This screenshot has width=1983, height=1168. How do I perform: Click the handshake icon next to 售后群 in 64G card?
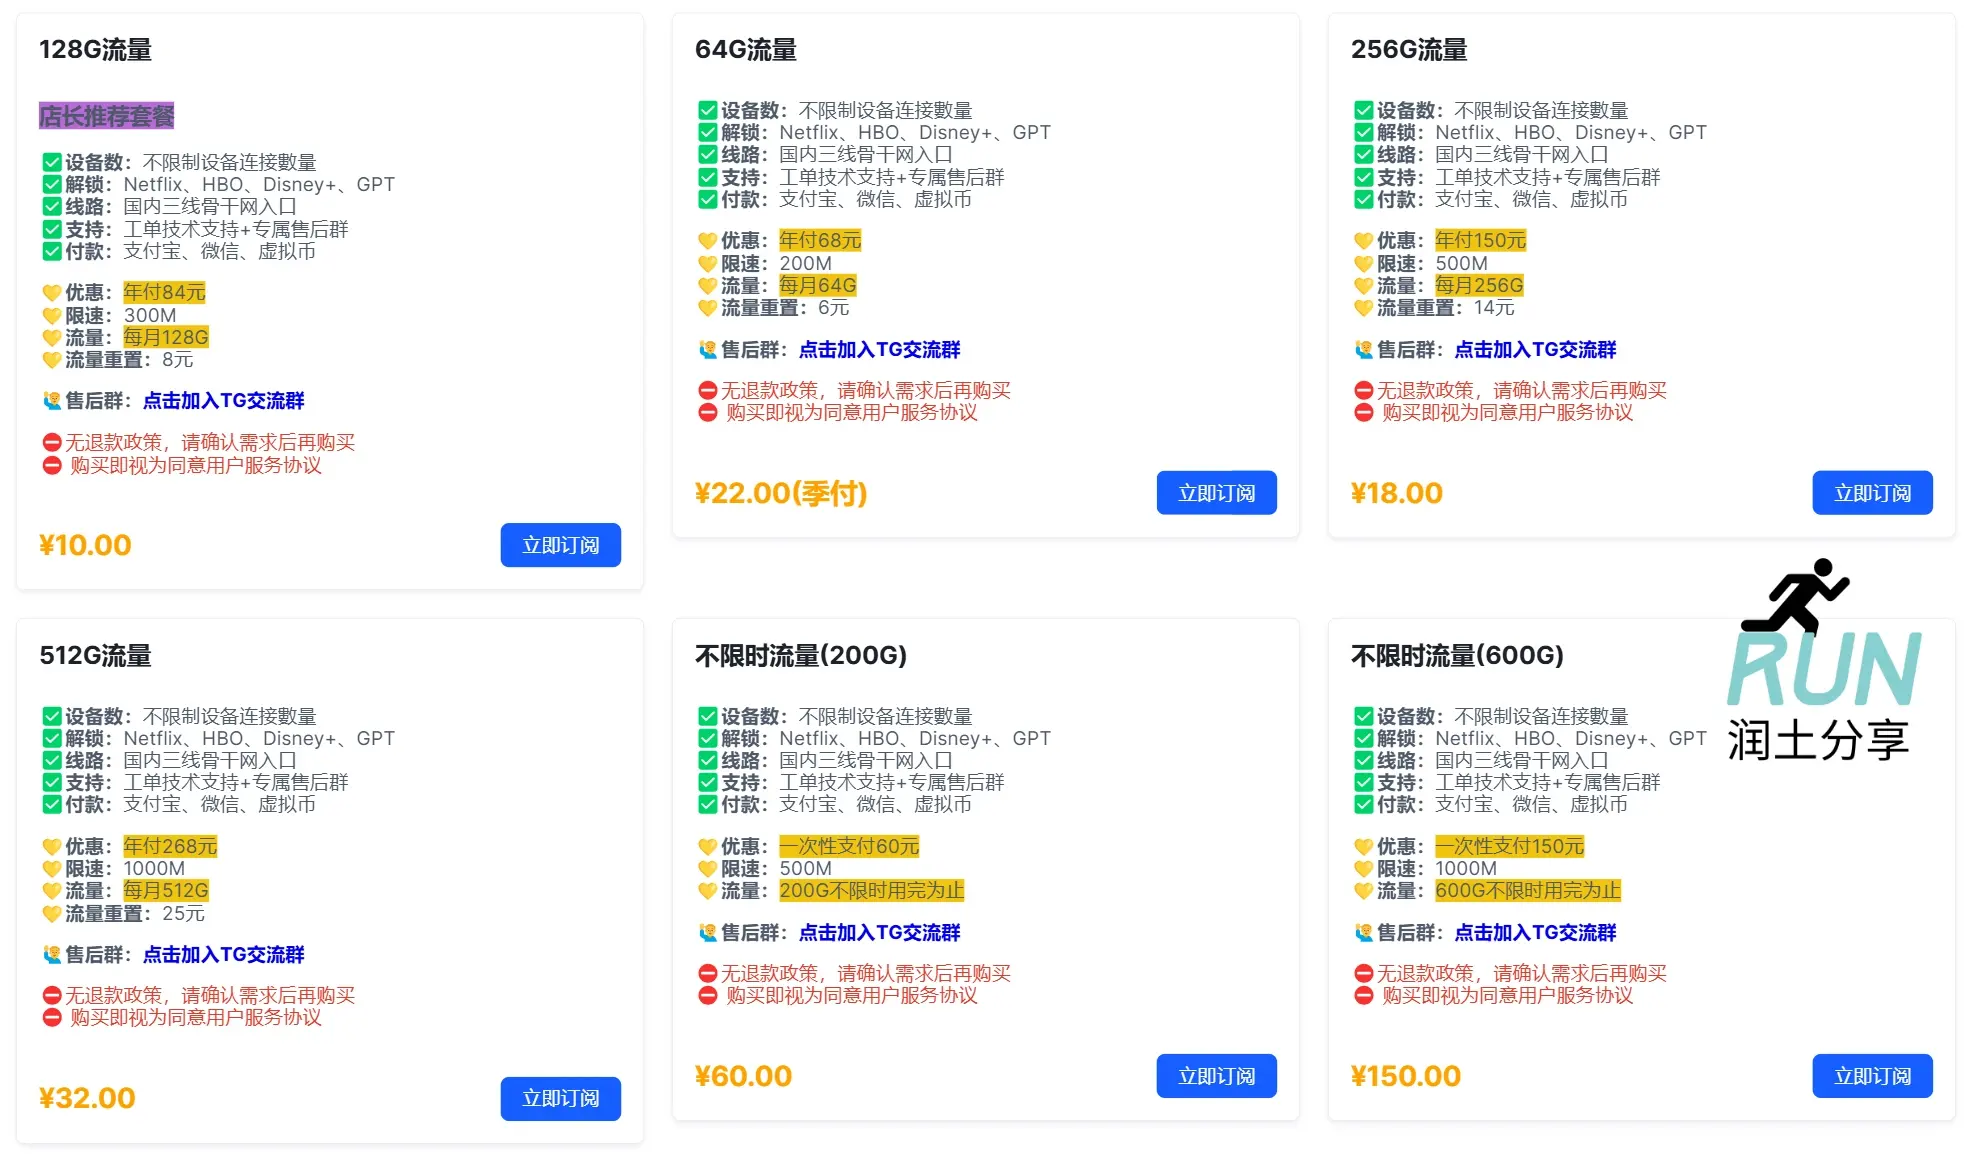click(706, 349)
